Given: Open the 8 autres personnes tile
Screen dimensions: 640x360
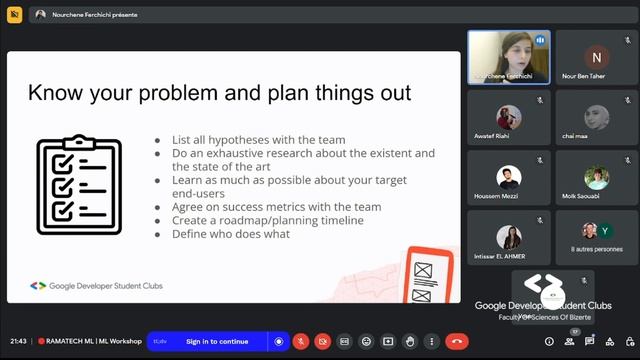Looking at the screenshot, I should pos(597,238).
